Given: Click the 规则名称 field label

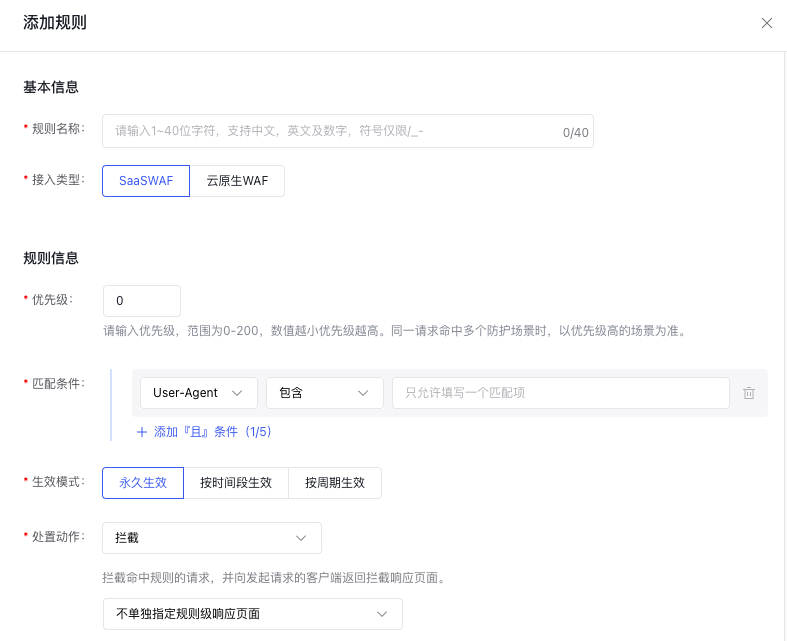Looking at the screenshot, I should pyautogui.click(x=58, y=129).
